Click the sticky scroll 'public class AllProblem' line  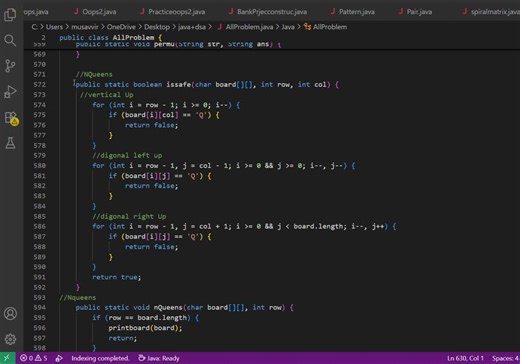pos(110,37)
